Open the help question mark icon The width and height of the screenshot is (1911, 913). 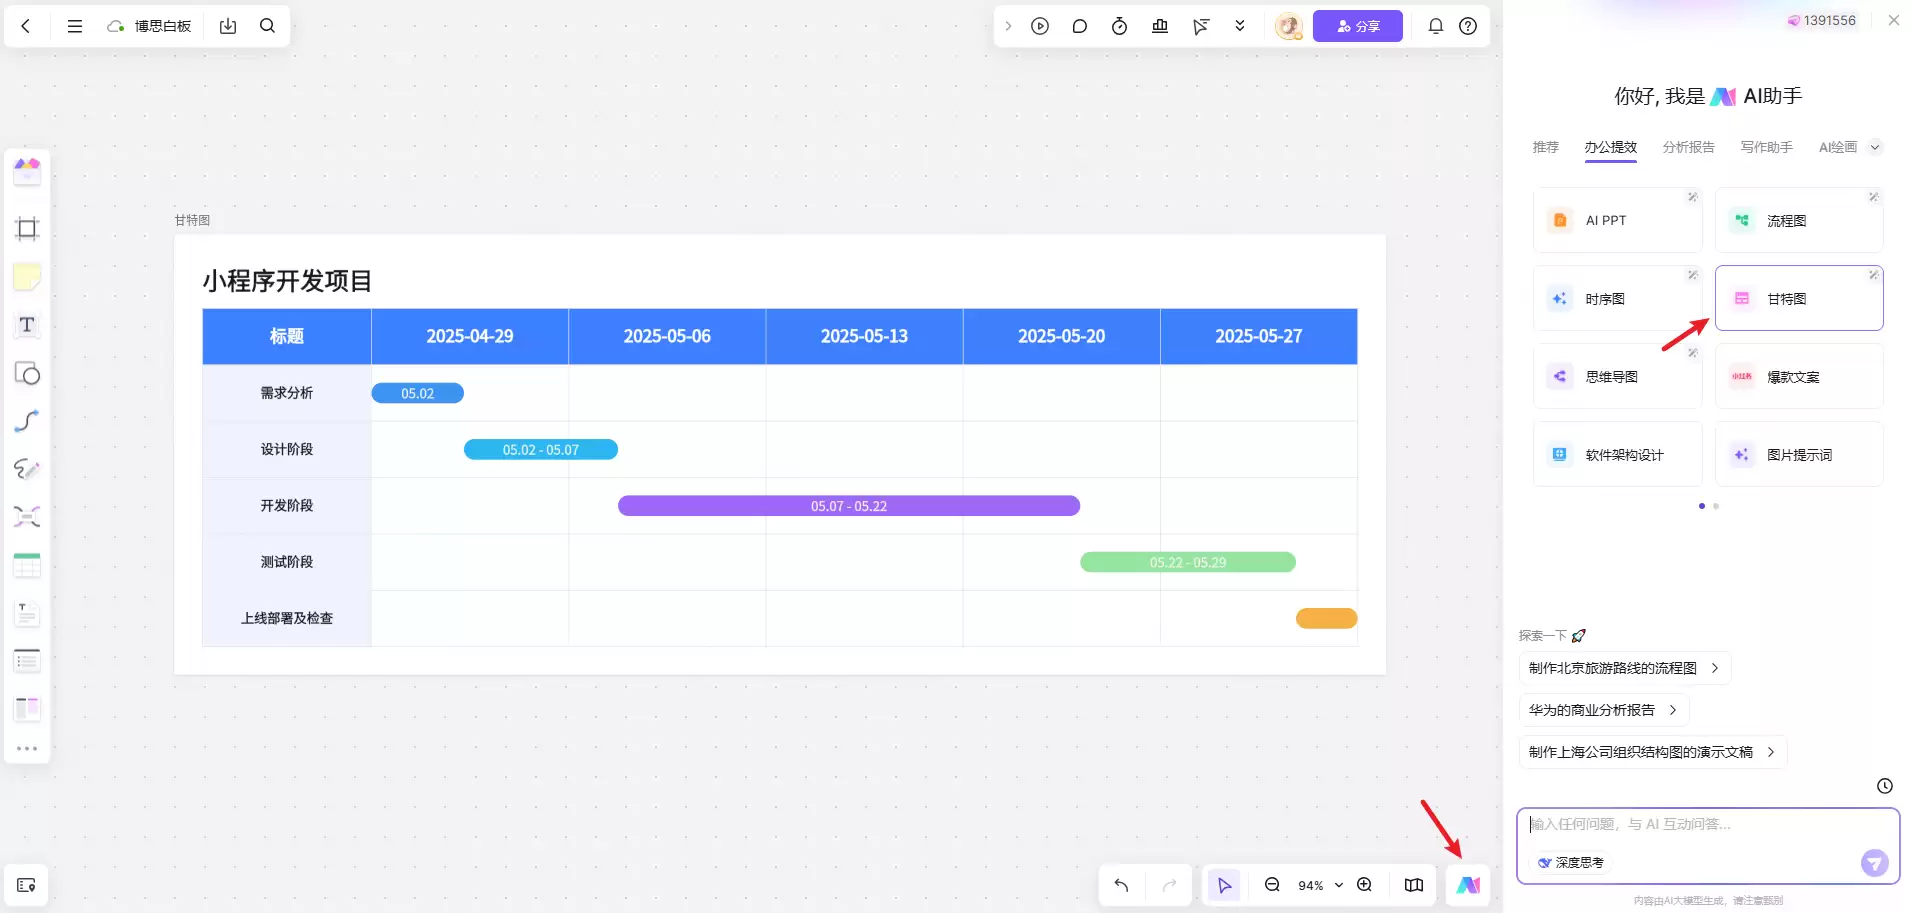click(1468, 26)
